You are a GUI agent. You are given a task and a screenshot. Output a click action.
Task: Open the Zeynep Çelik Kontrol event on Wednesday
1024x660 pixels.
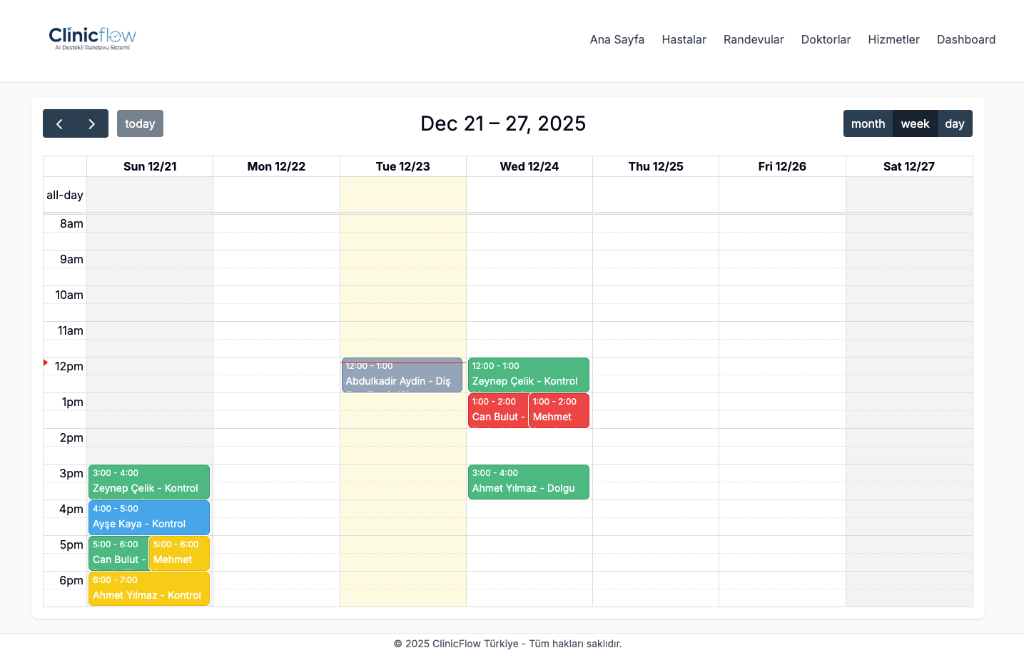click(528, 374)
